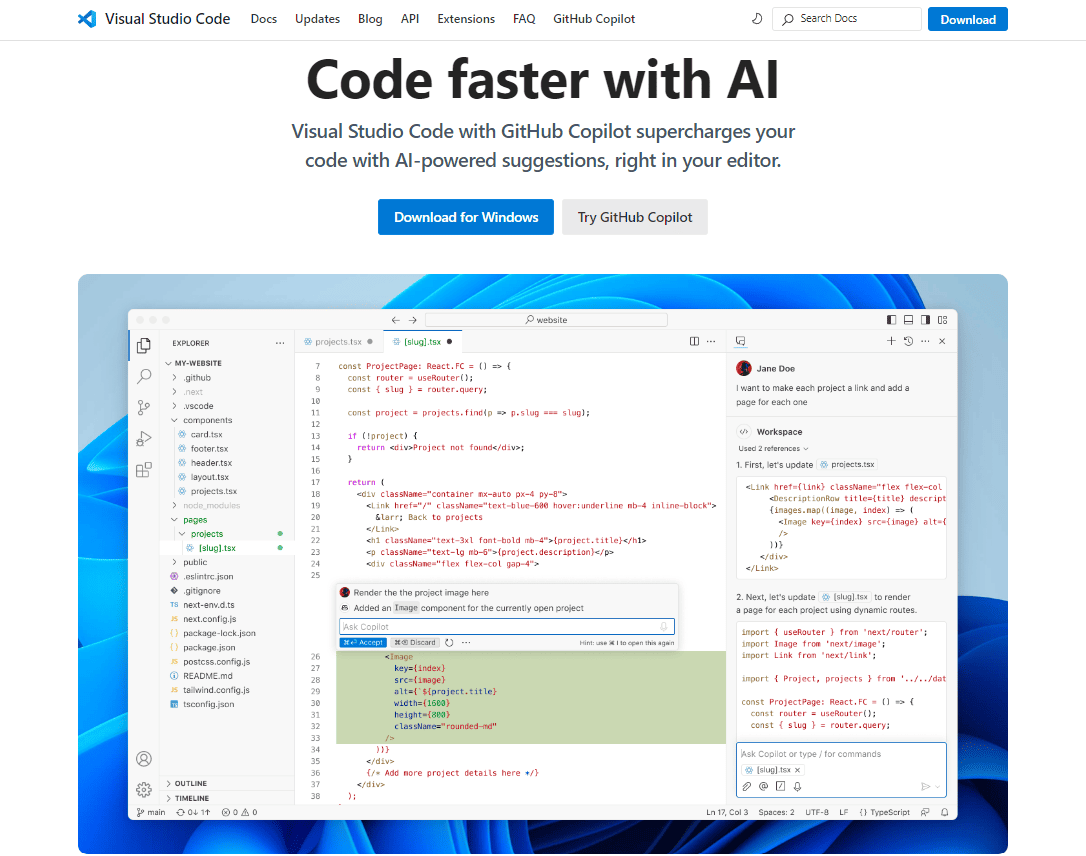Switch to the projects.tsx editor tab

click(338, 341)
